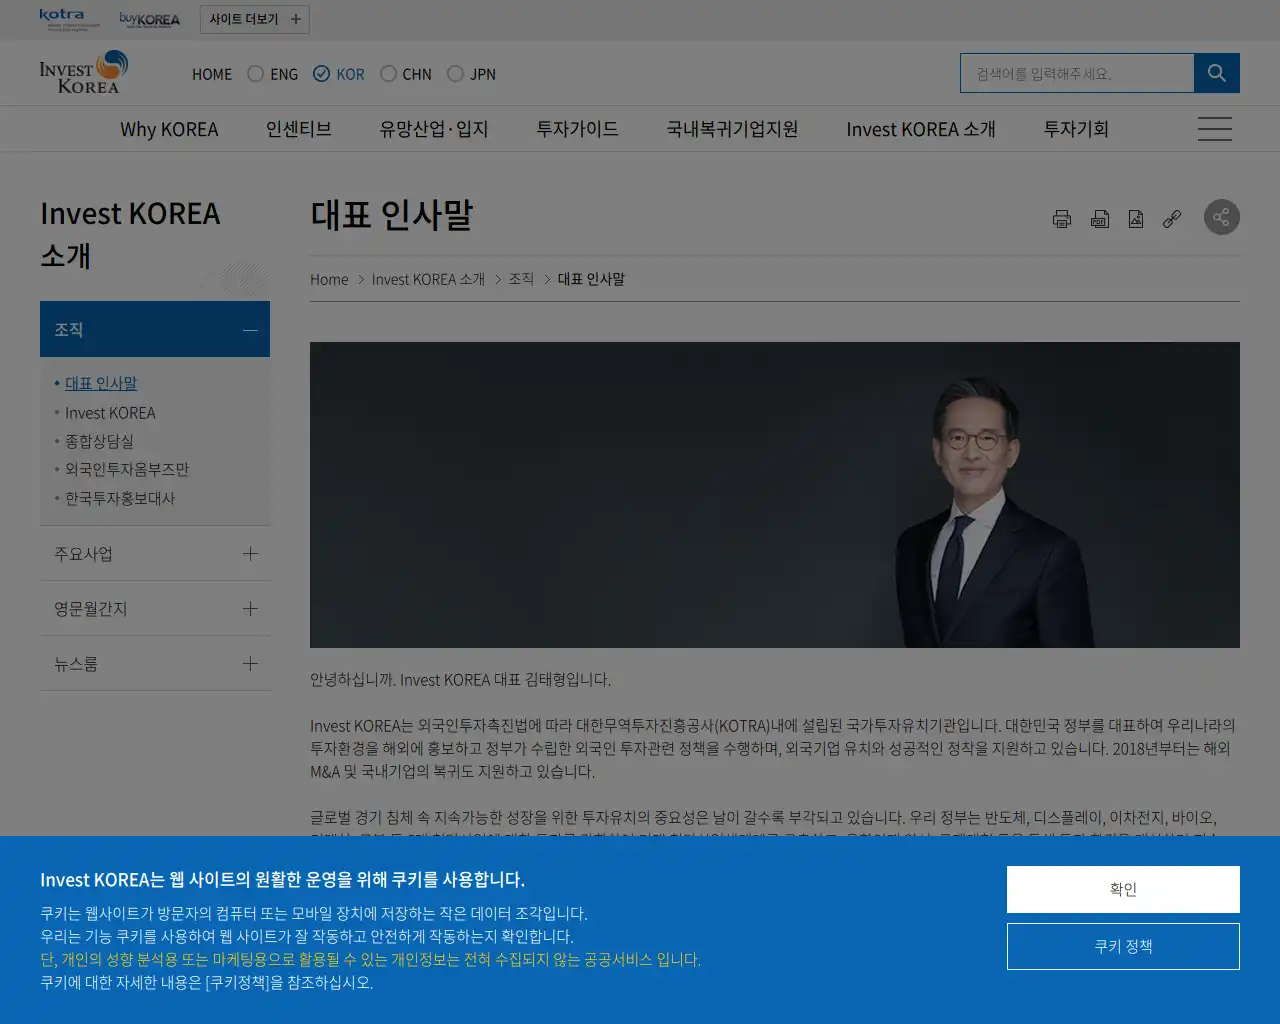Open the PDF download icon
Viewport: 1280px width, 1024px height.
click(1098, 218)
